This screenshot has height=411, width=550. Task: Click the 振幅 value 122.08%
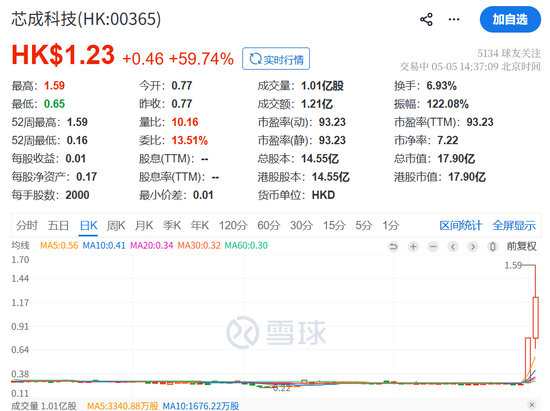pos(448,104)
